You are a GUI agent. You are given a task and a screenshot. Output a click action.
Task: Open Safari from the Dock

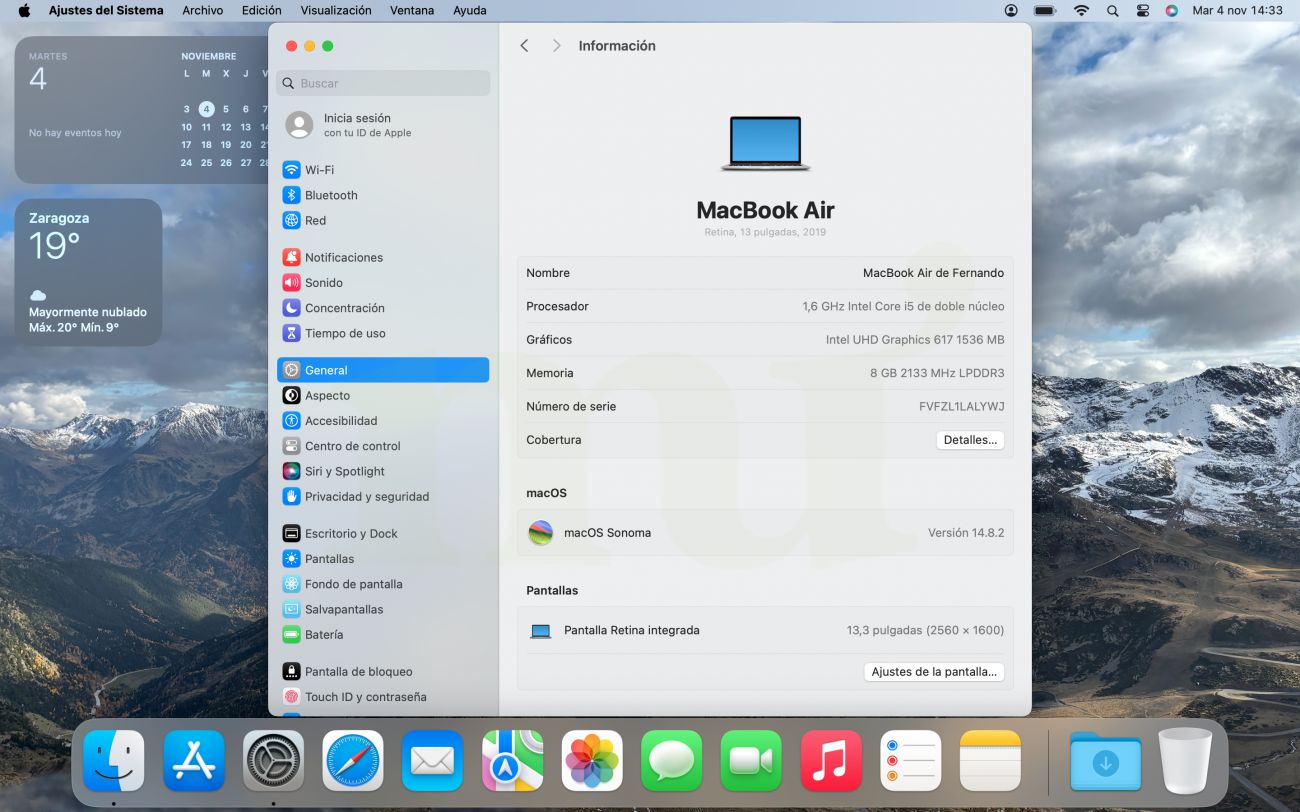(x=353, y=761)
